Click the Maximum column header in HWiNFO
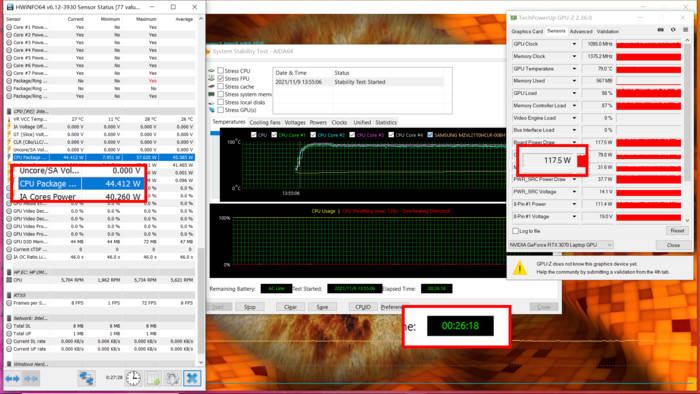 pyautogui.click(x=146, y=19)
